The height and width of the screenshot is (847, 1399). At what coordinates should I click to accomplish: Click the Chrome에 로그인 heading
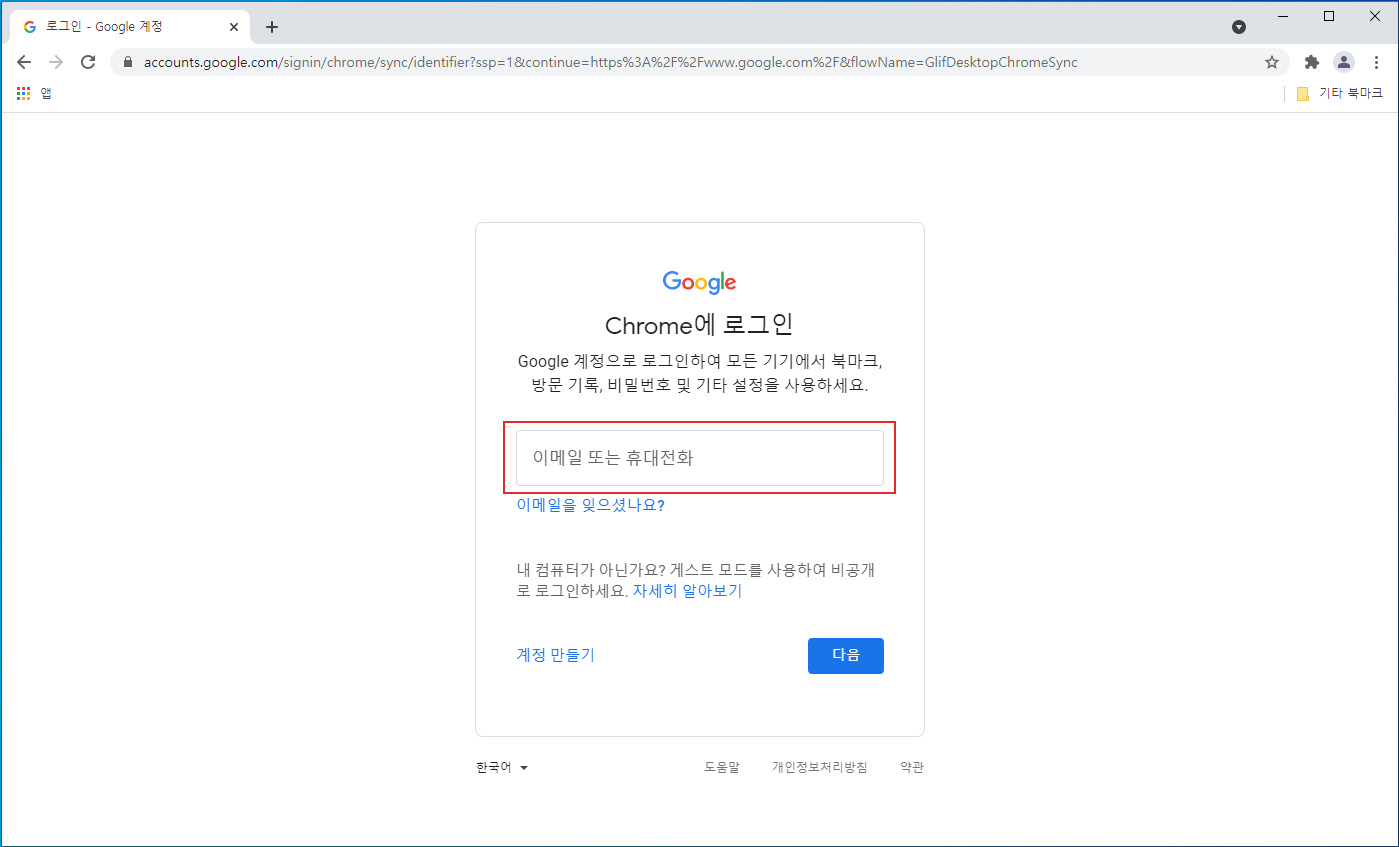tap(700, 325)
